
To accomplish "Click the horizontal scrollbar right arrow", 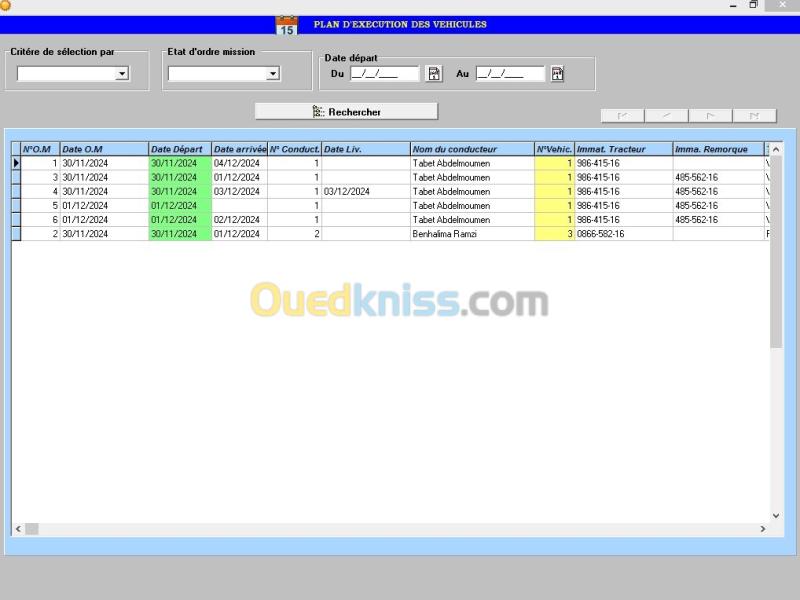I will point(763,529).
